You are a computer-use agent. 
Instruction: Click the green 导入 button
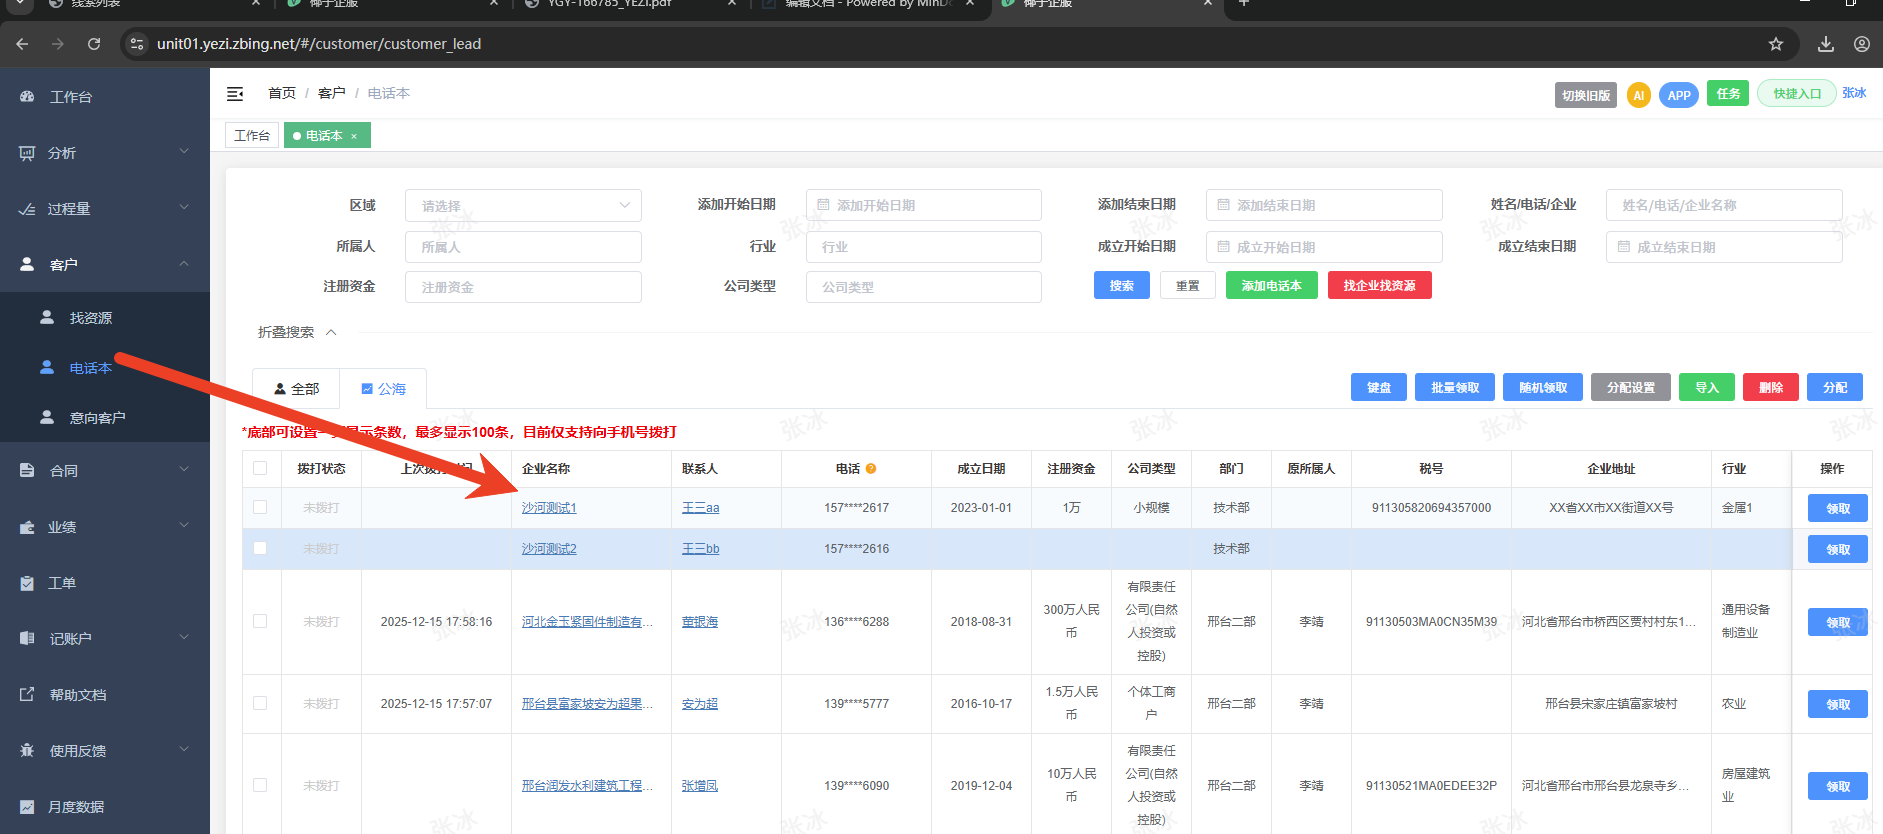[x=1707, y=387]
